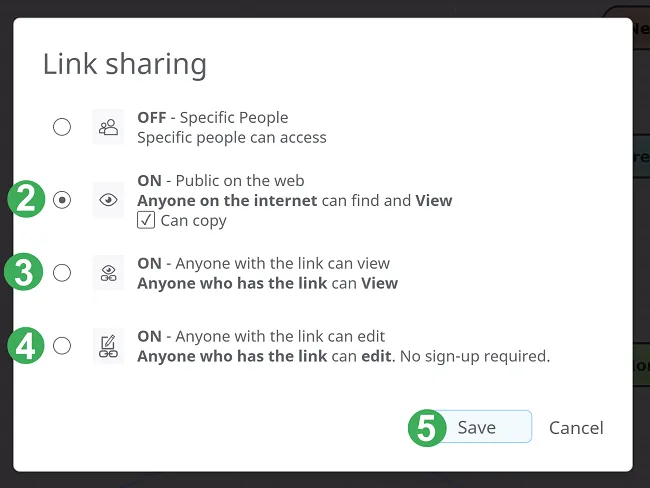650x488 pixels.
Task: Select the OFF - Specific People radio button
Action: click(62, 127)
